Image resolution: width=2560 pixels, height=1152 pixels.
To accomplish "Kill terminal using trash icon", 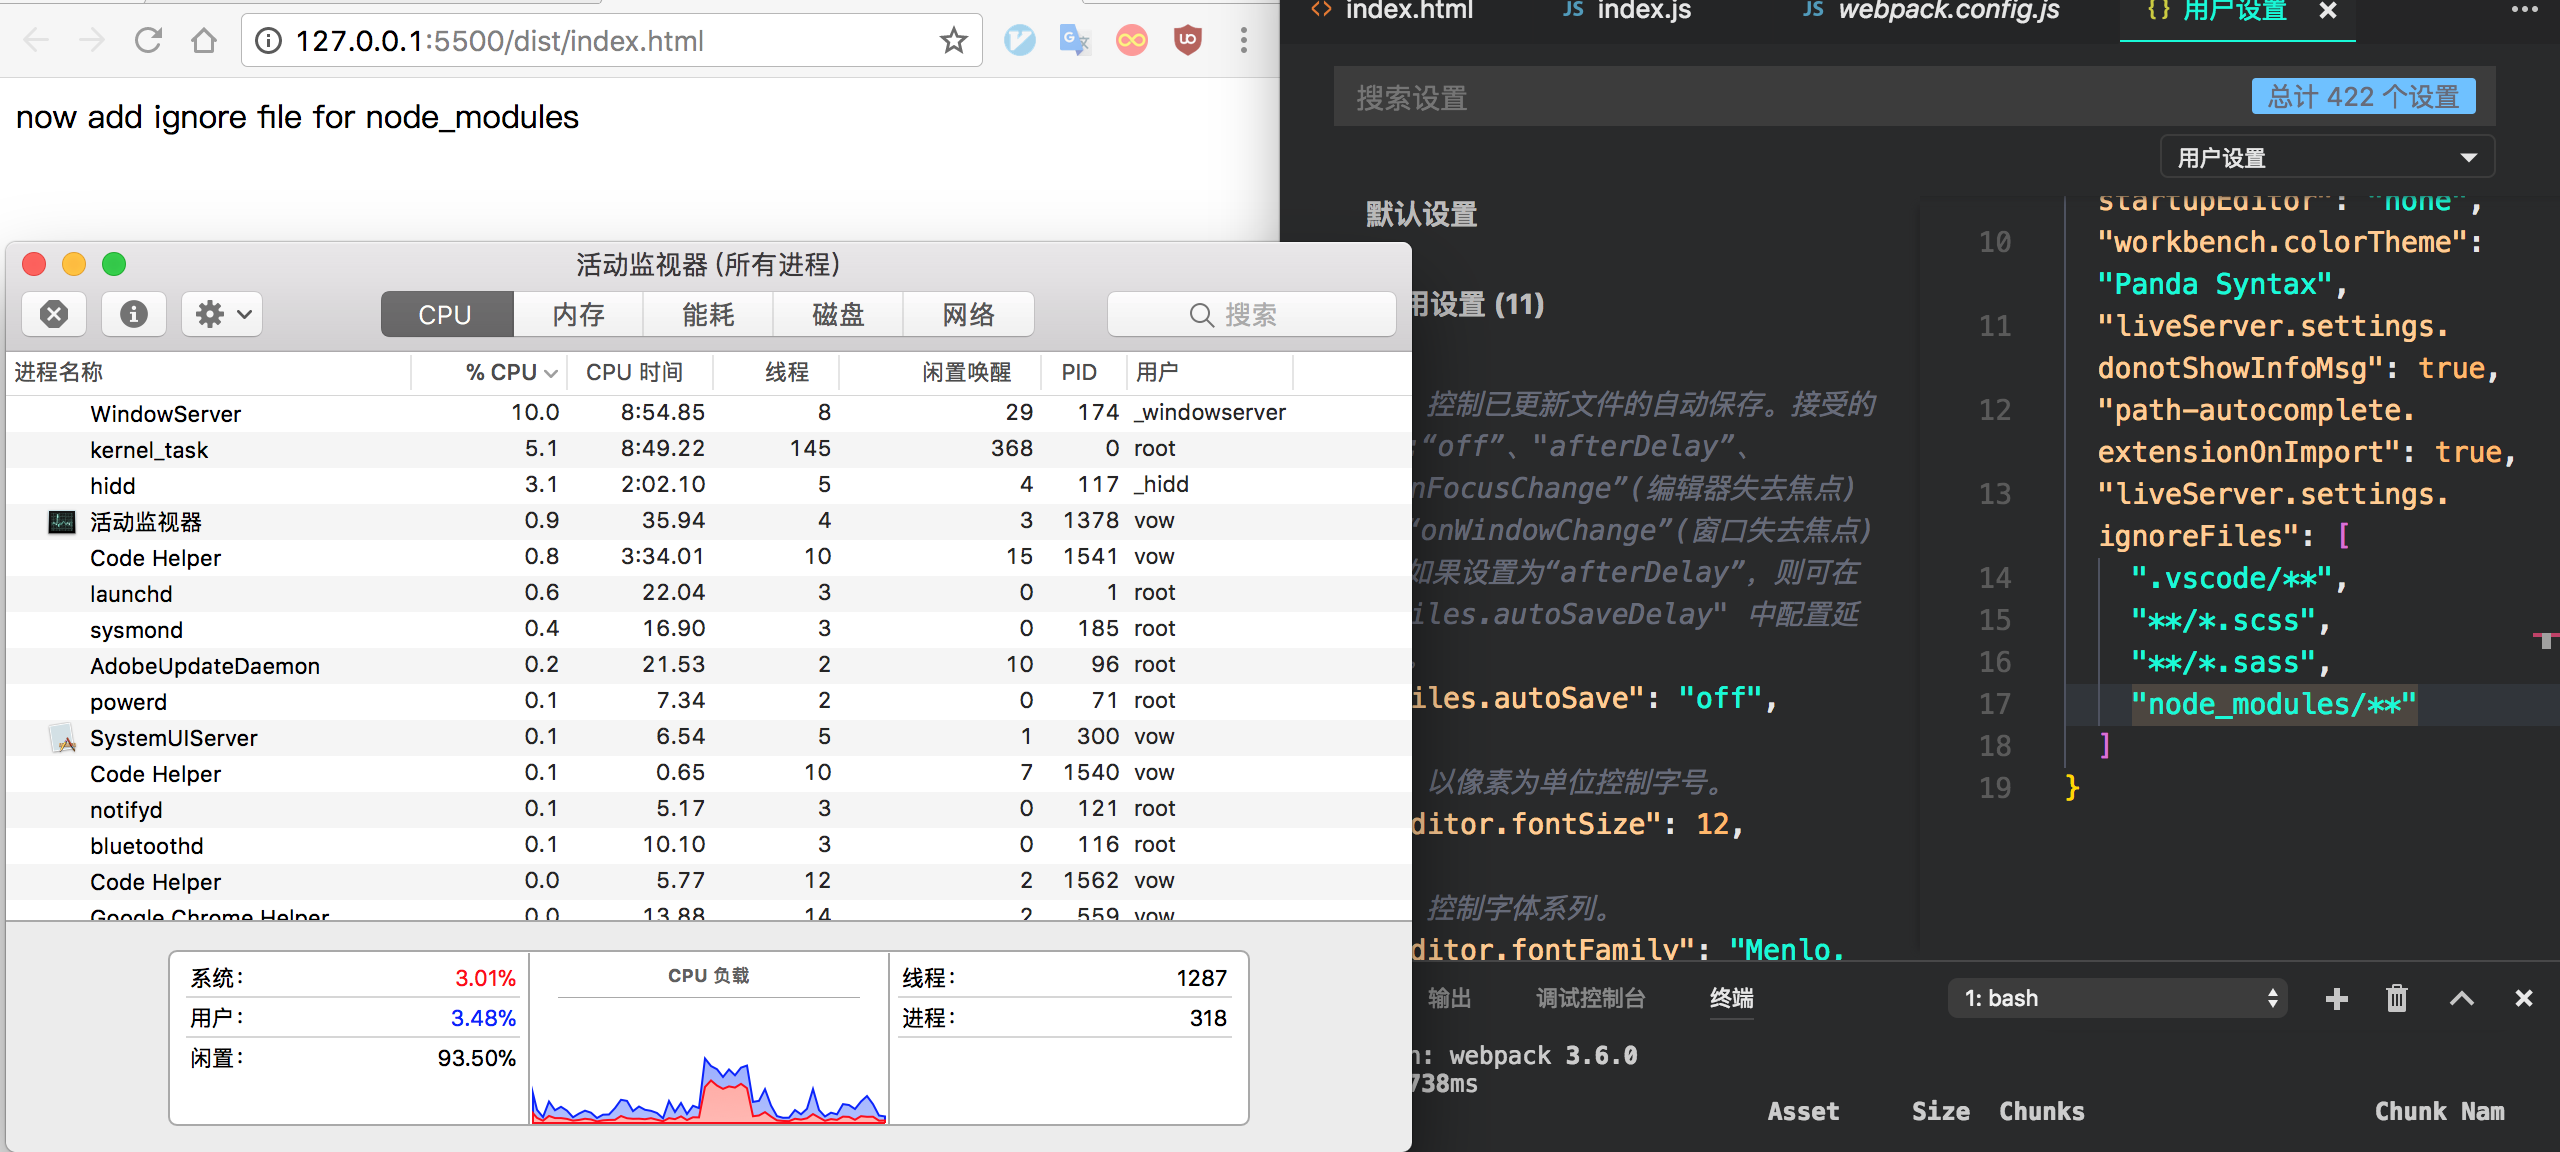I will [x=2396, y=998].
